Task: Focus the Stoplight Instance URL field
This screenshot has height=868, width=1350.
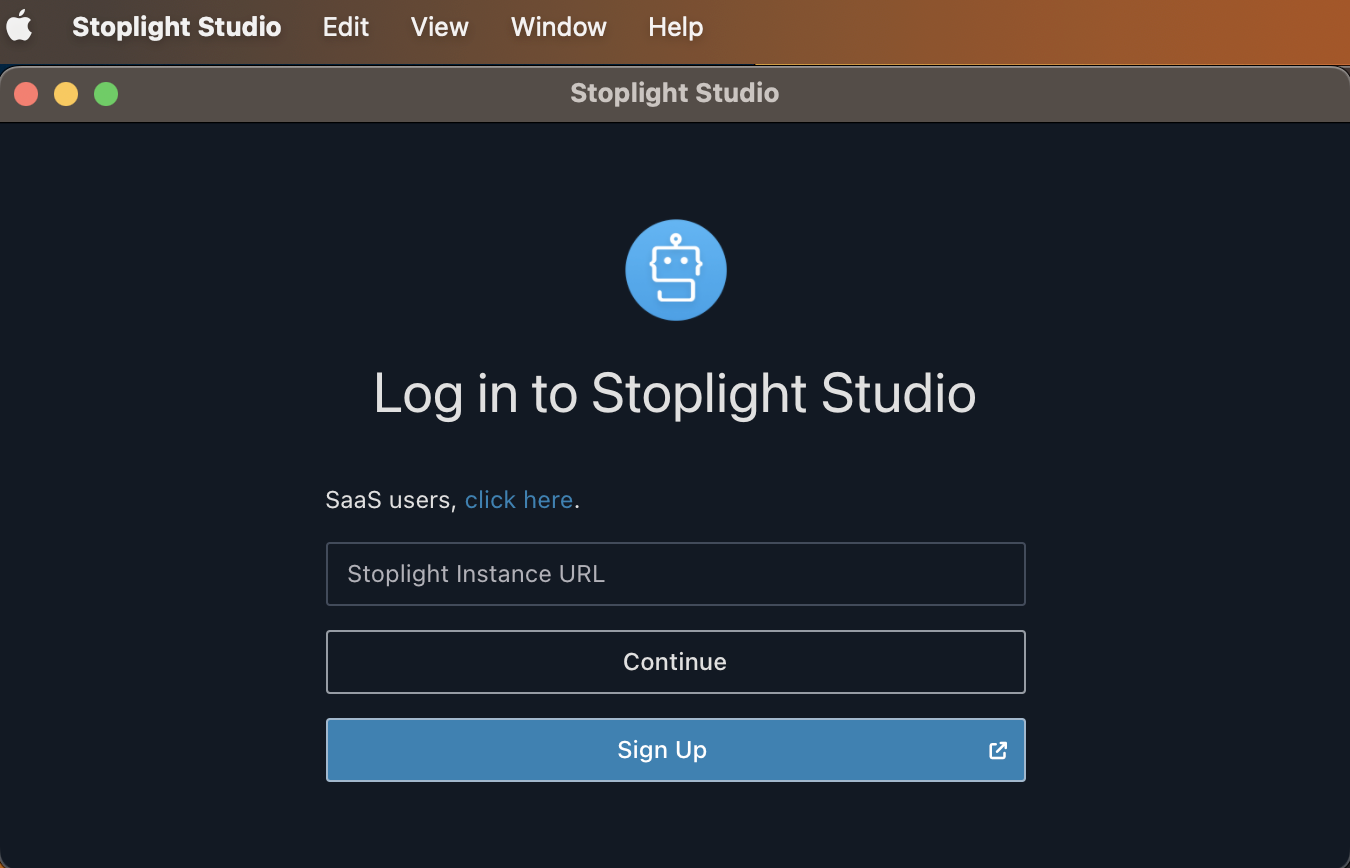Action: point(675,574)
